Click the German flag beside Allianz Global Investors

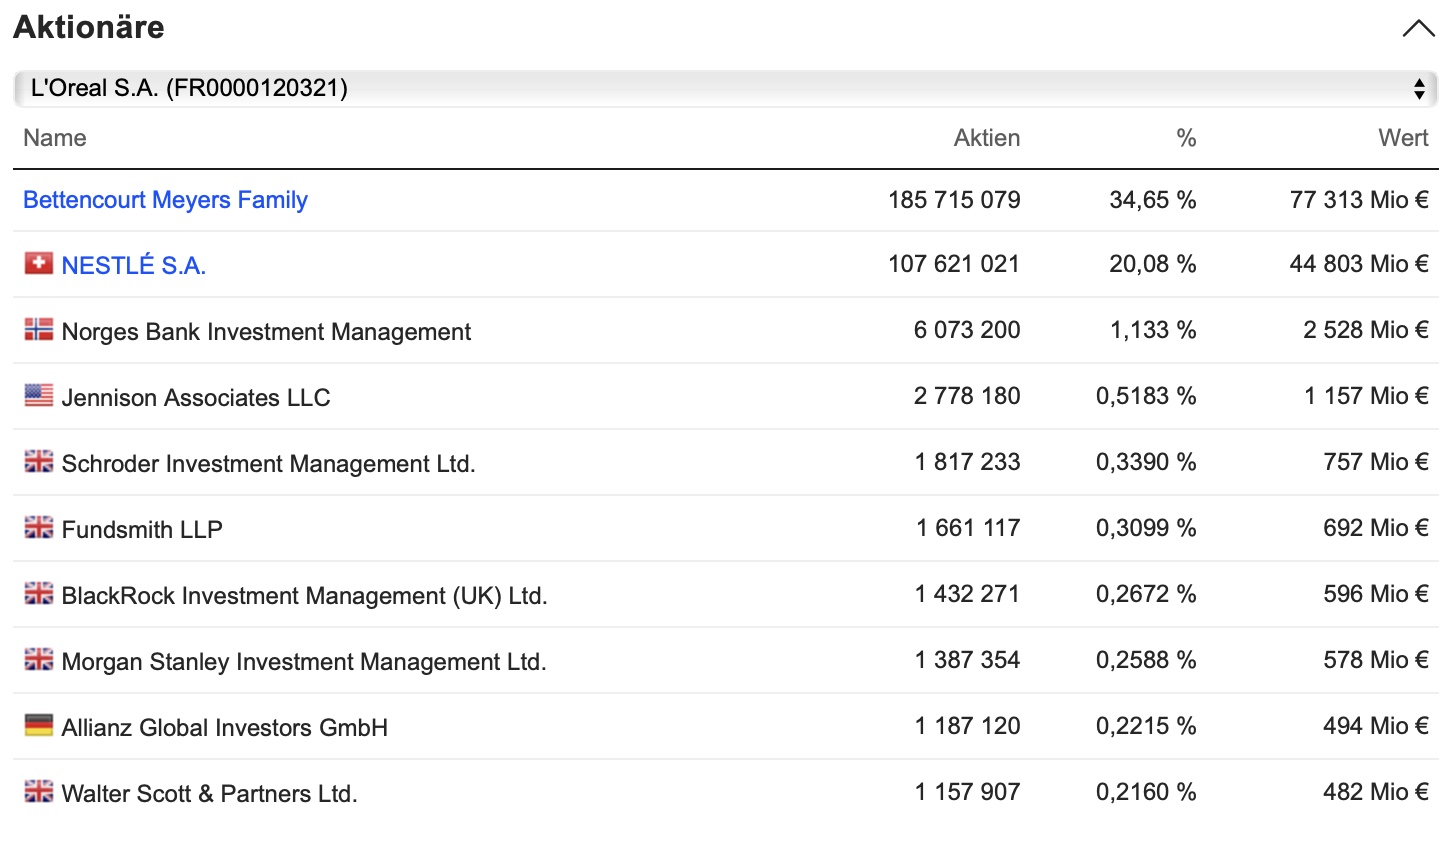(x=38, y=726)
